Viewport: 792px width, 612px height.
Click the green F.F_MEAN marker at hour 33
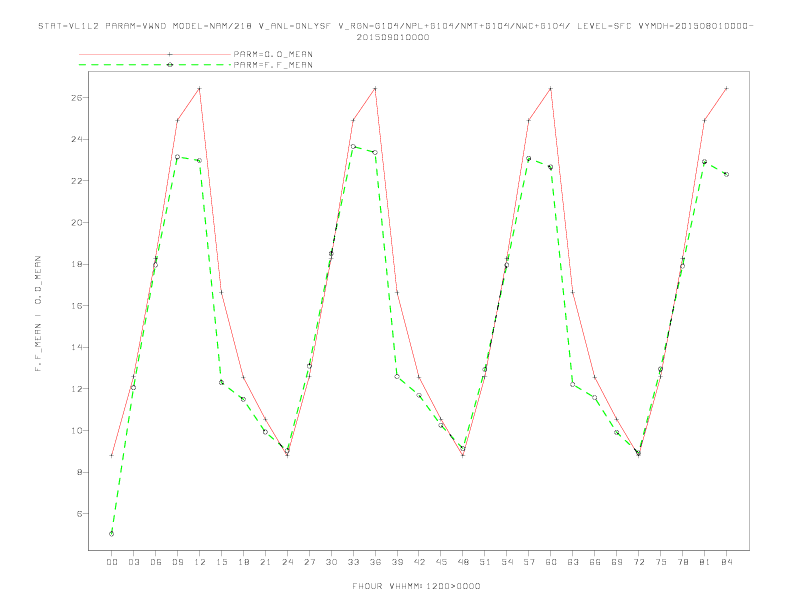[353, 147]
